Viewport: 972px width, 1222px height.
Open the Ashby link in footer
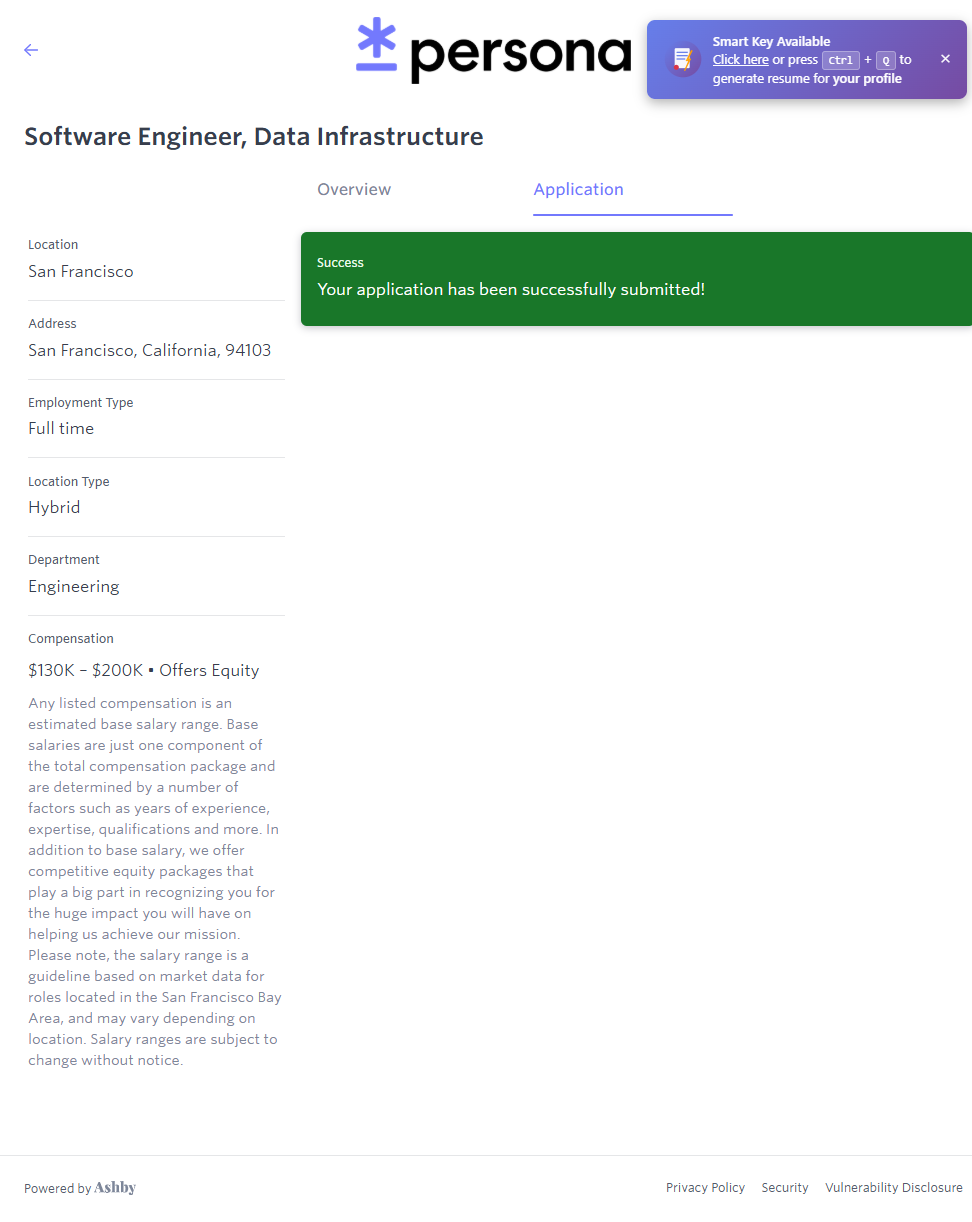115,1188
